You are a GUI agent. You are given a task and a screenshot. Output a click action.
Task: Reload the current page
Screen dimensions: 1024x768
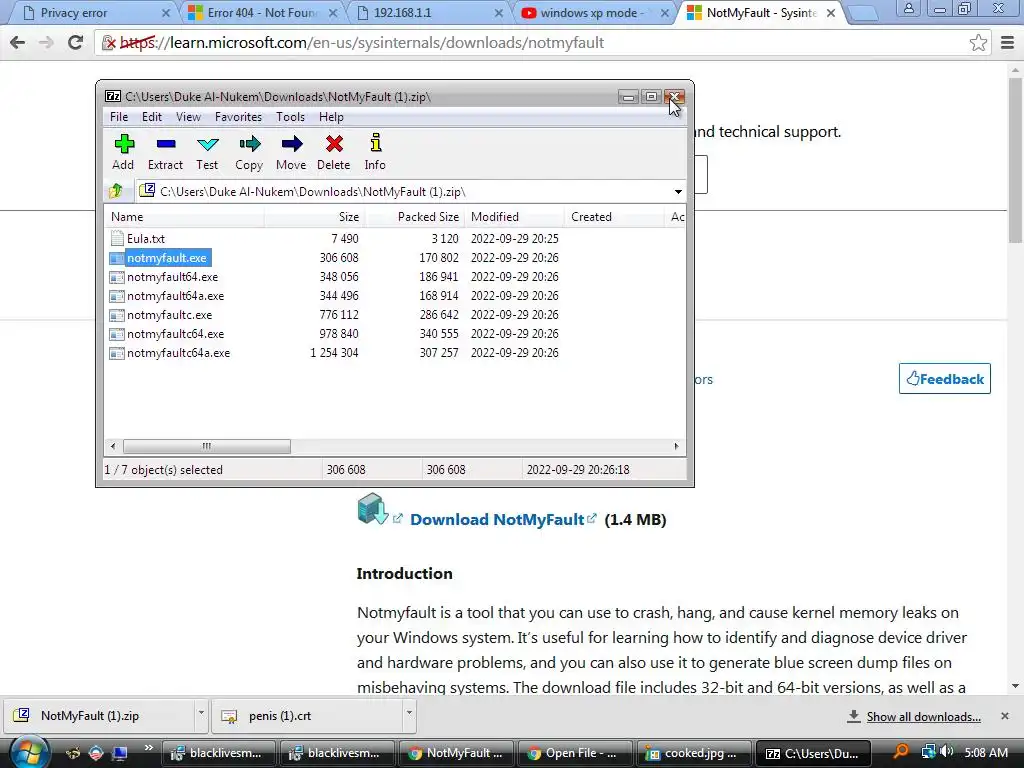pos(76,42)
